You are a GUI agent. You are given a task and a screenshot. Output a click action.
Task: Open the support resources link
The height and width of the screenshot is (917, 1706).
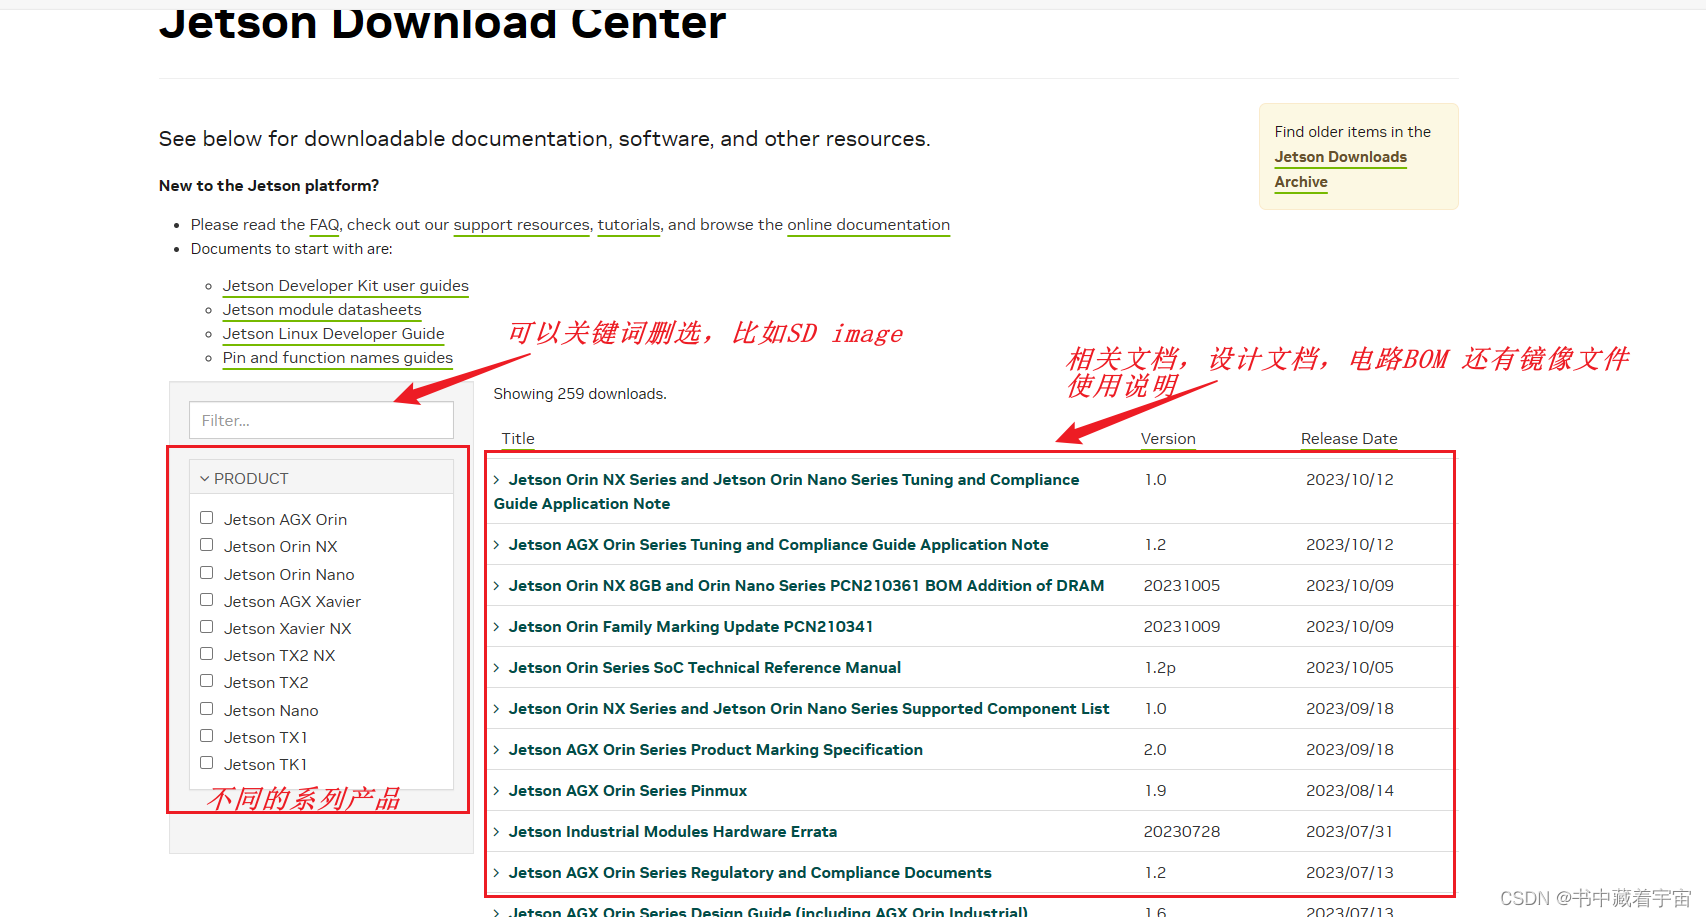click(x=521, y=225)
